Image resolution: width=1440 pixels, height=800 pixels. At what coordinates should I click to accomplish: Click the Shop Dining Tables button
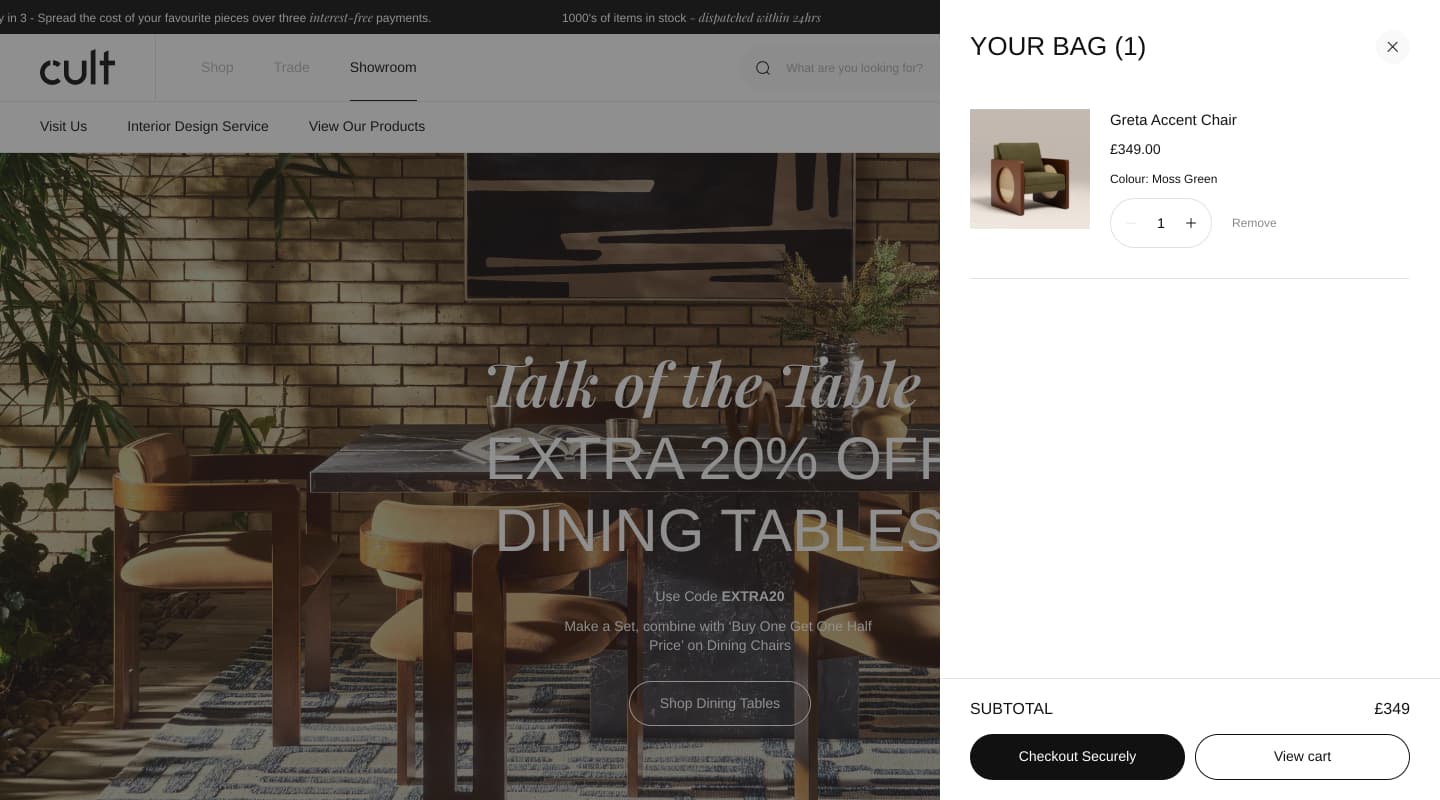tap(719, 704)
